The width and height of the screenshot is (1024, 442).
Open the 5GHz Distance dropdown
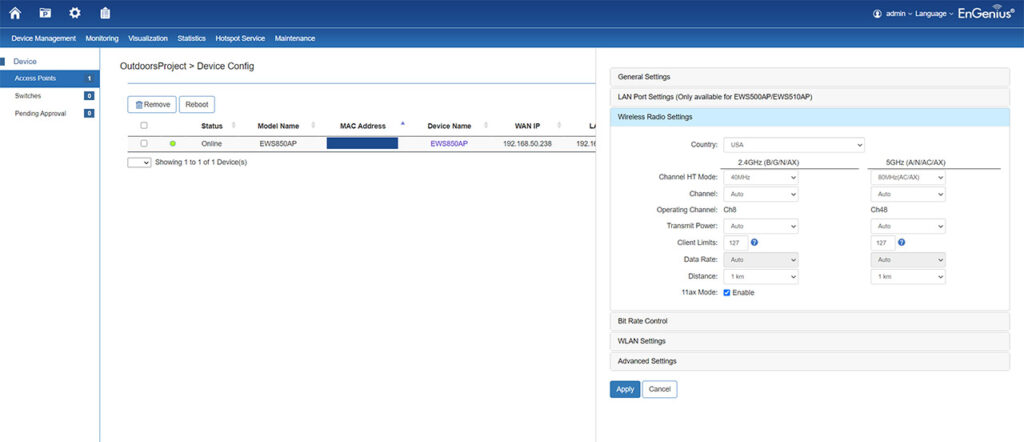(908, 277)
